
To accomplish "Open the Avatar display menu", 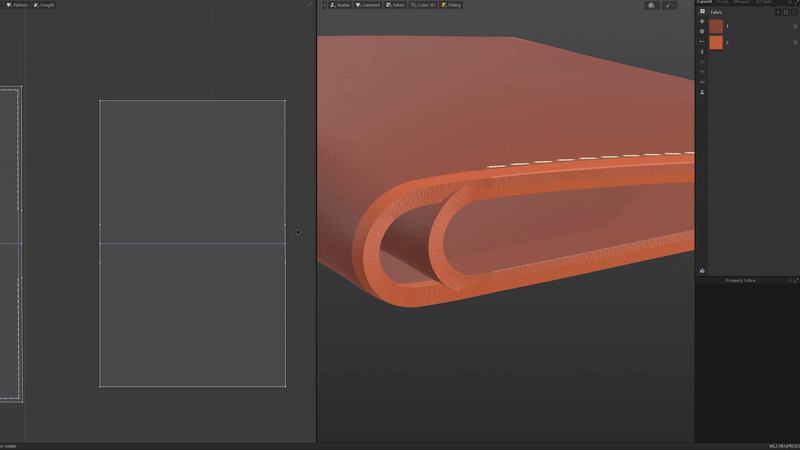I will [340, 5].
